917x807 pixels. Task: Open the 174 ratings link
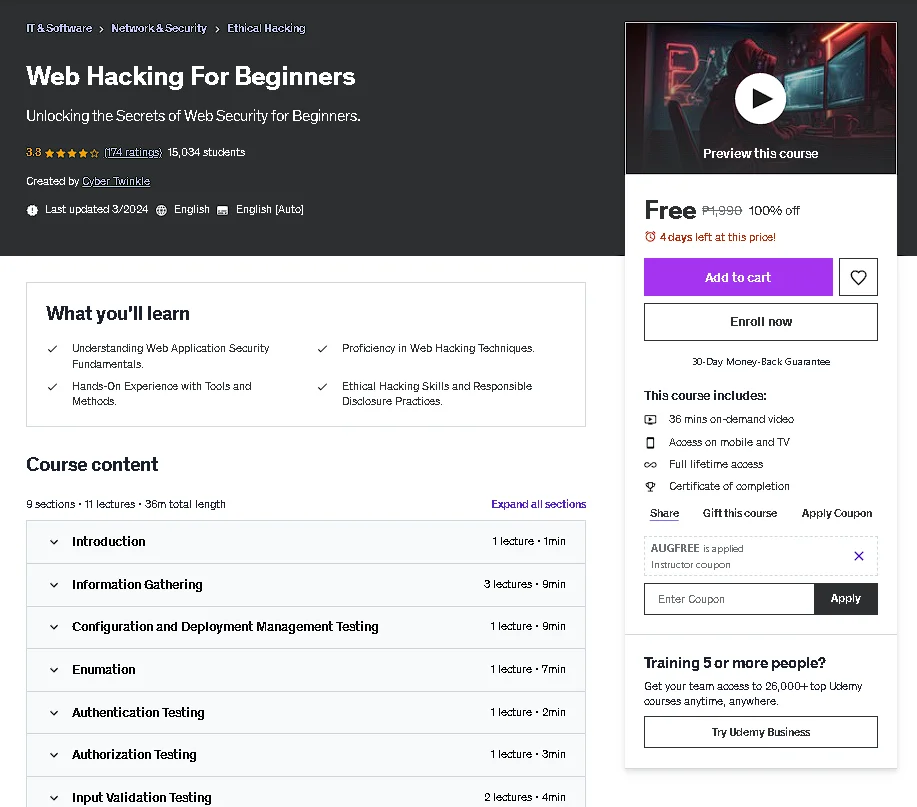(x=133, y=152)
